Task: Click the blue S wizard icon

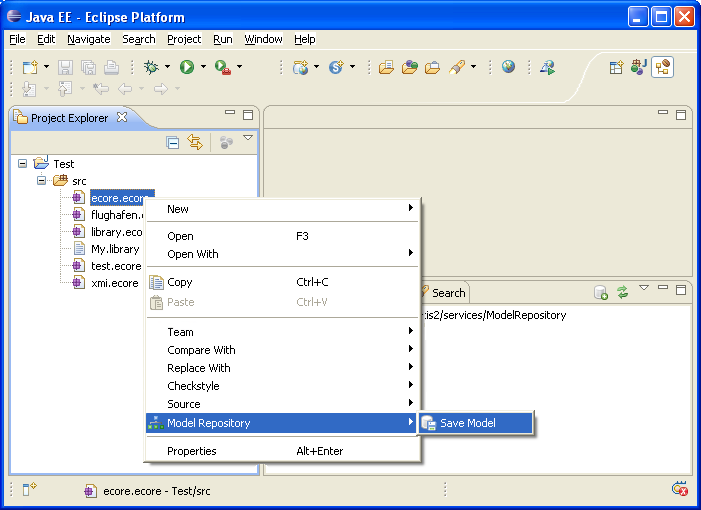Action: 336,67
